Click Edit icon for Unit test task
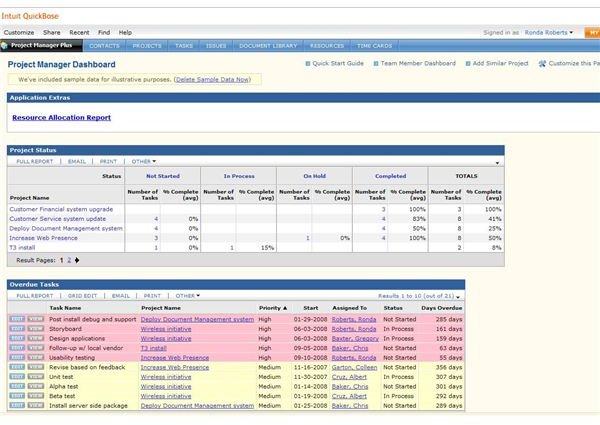This screenshot has height=425, width=600. pos(17,376)
